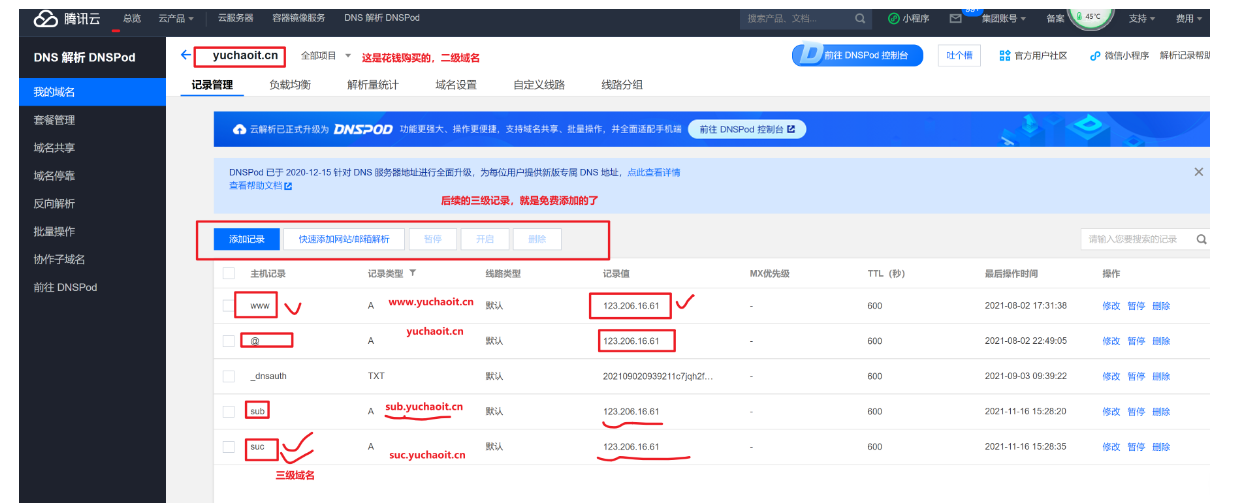Check the box for the www record
The width and height of the screenshot is (1237, 503).
[229, 306]
